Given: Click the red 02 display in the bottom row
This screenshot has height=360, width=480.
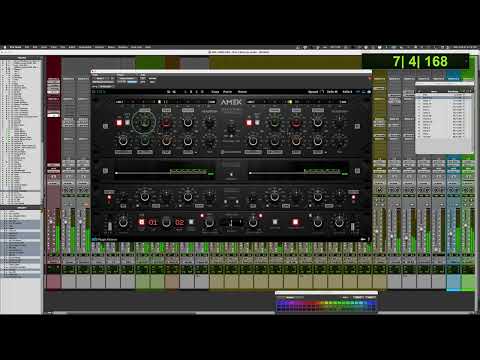Looking at the screenshot, I should click(180, 222).
